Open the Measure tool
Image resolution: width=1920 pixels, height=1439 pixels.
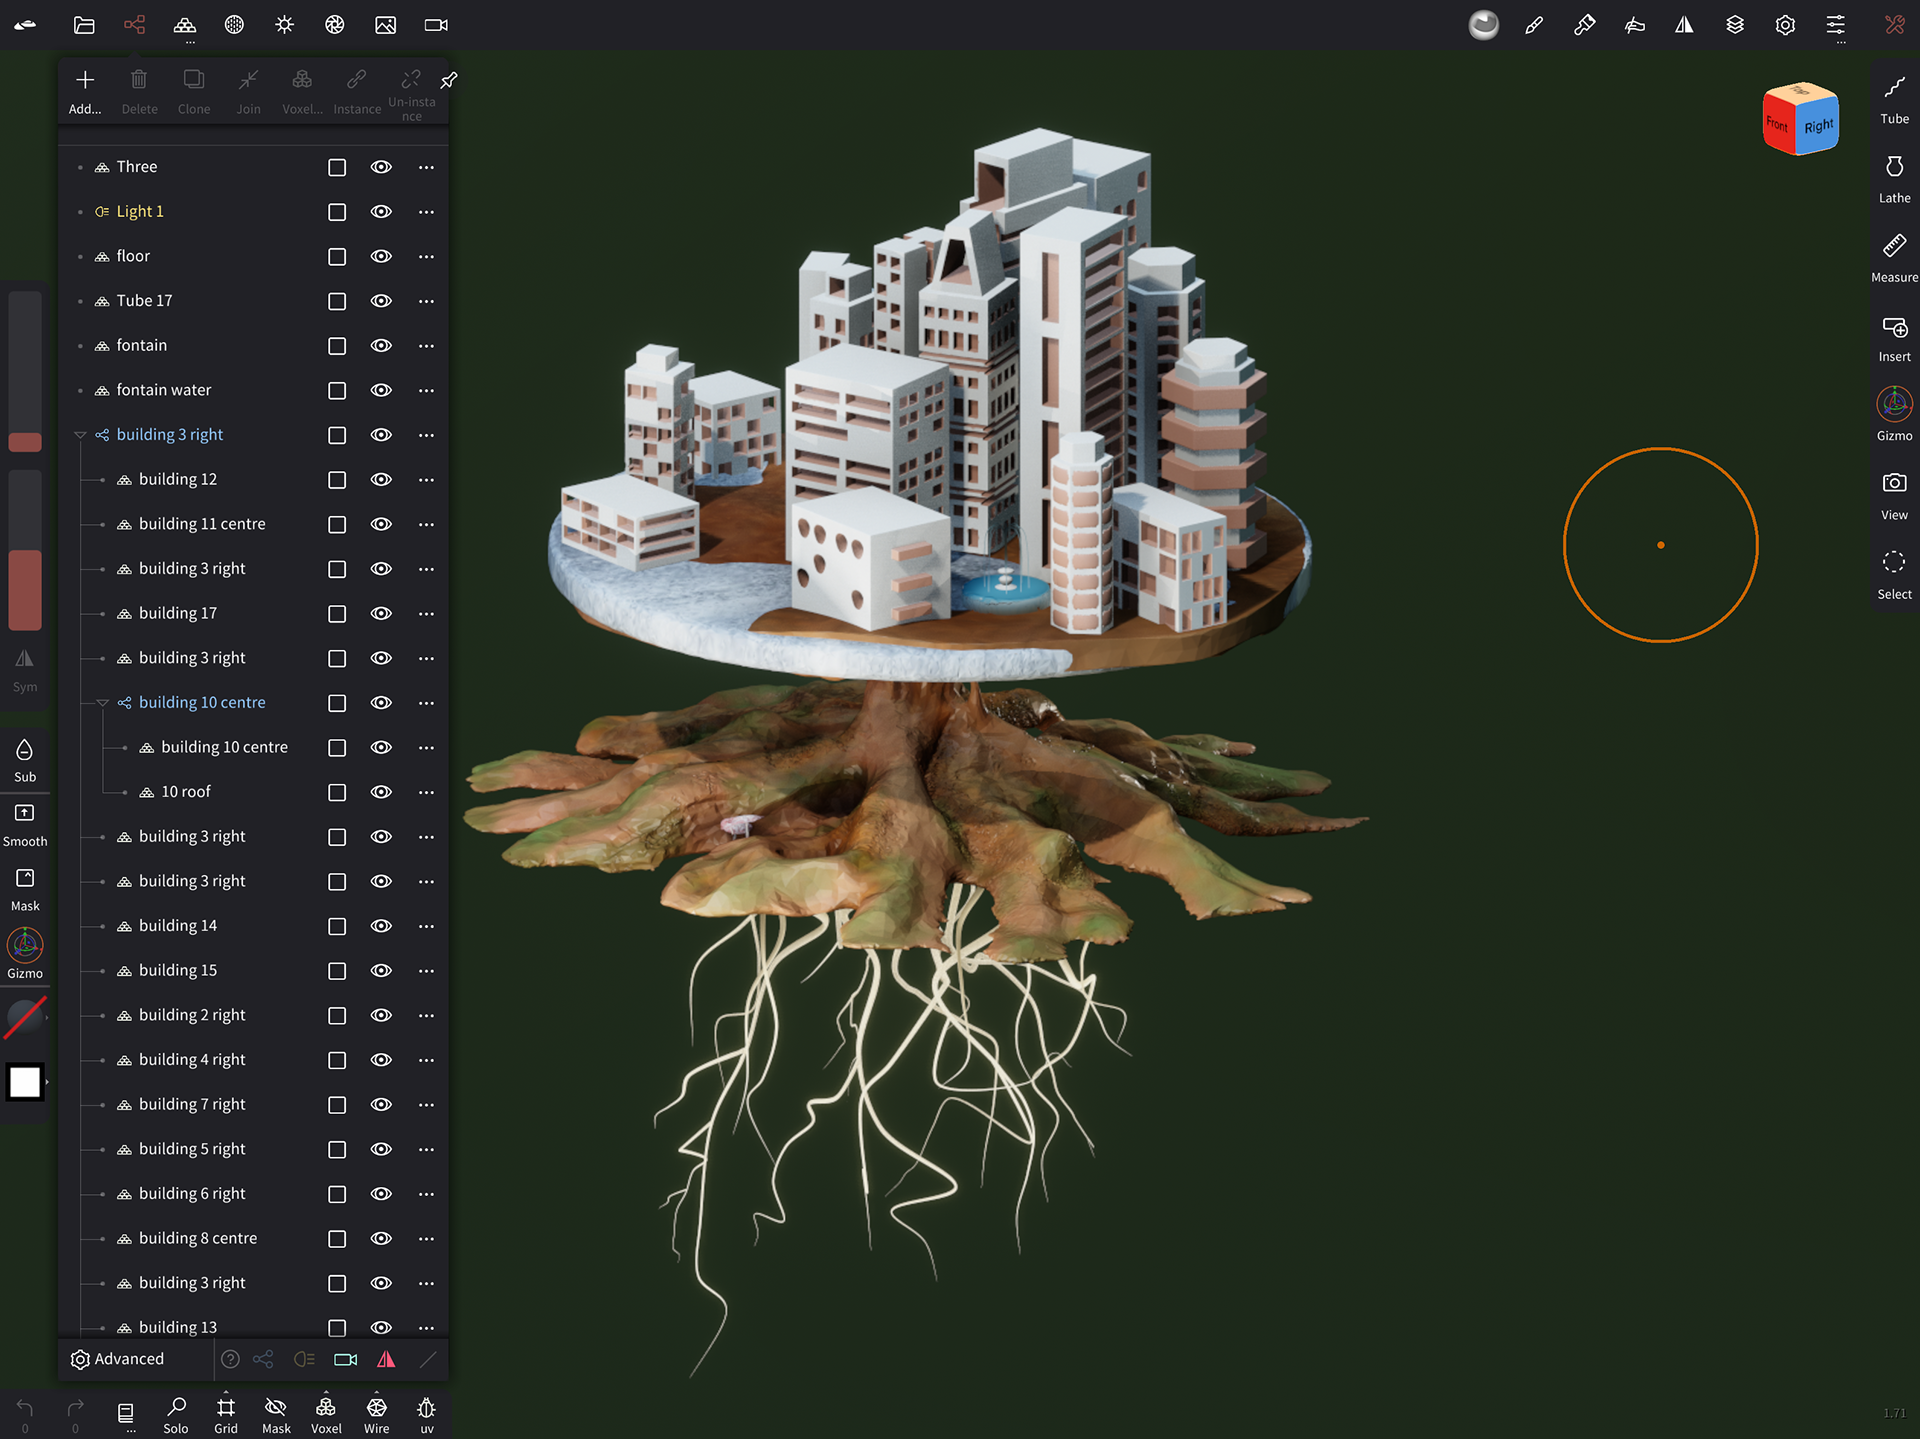1893,257
